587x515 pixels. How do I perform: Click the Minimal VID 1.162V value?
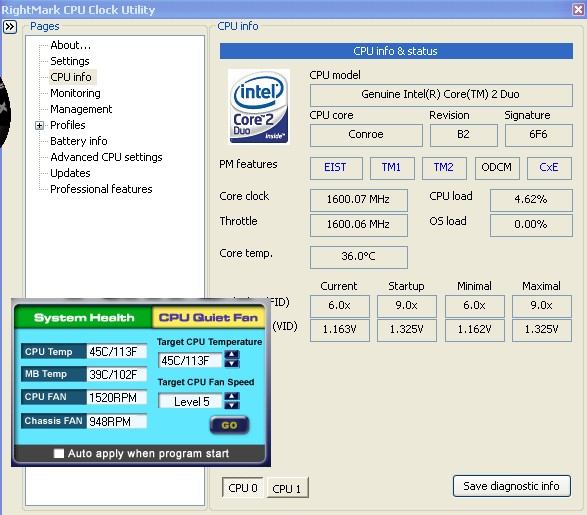coord(475,330)
